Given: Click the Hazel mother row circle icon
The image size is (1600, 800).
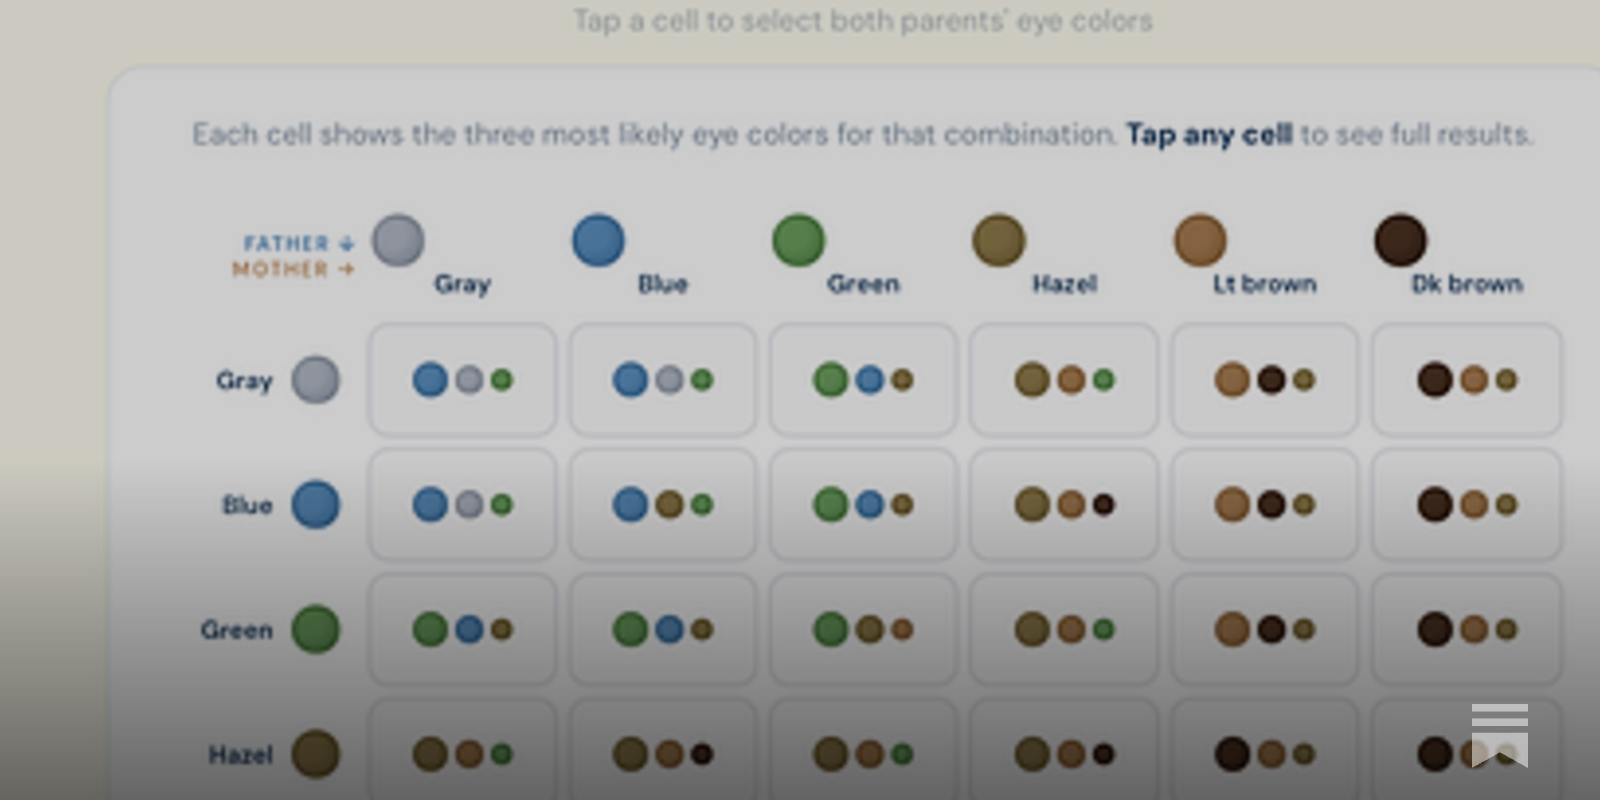Looking at the screenshot, I should pos(315,754).
